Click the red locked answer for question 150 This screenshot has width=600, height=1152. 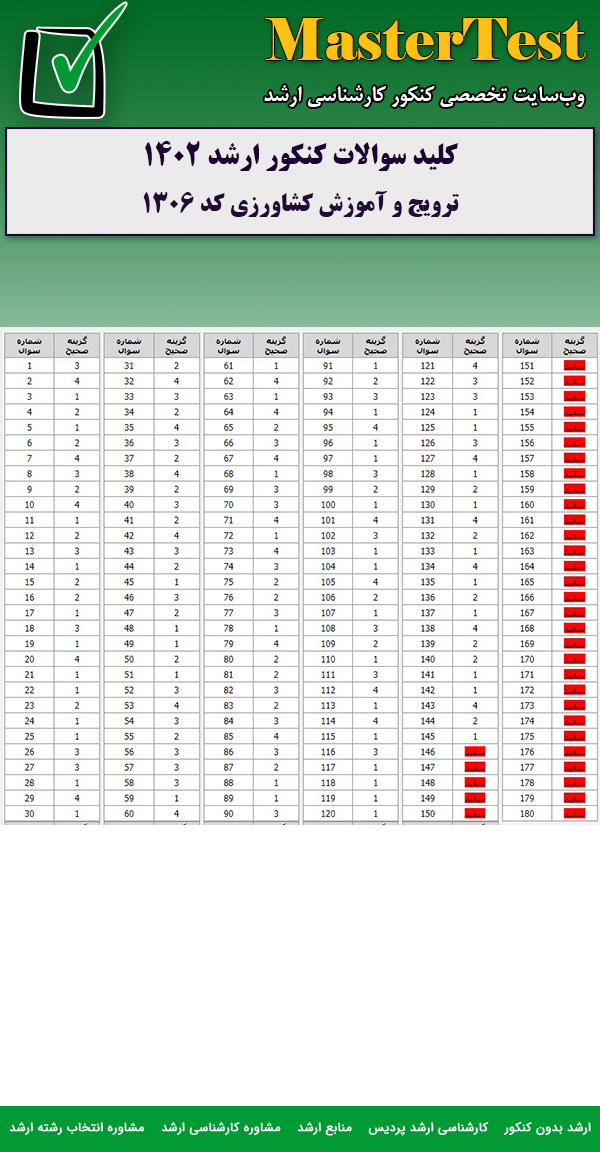(x=475, y=814)
